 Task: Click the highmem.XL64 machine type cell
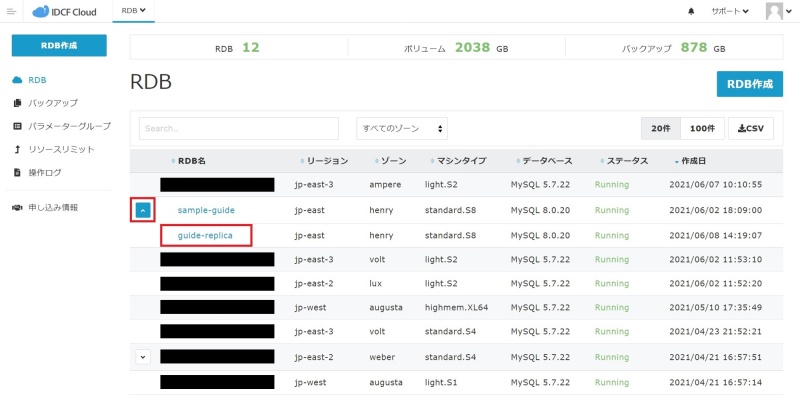tap(457, 308)
